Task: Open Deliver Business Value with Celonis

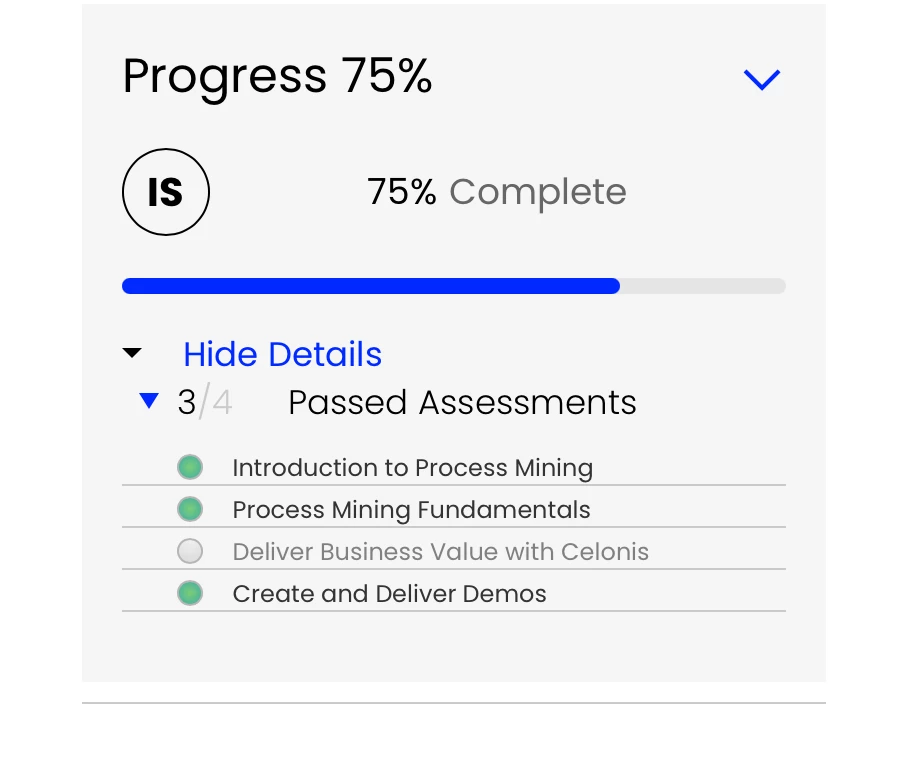Action: tap(440, 551)
